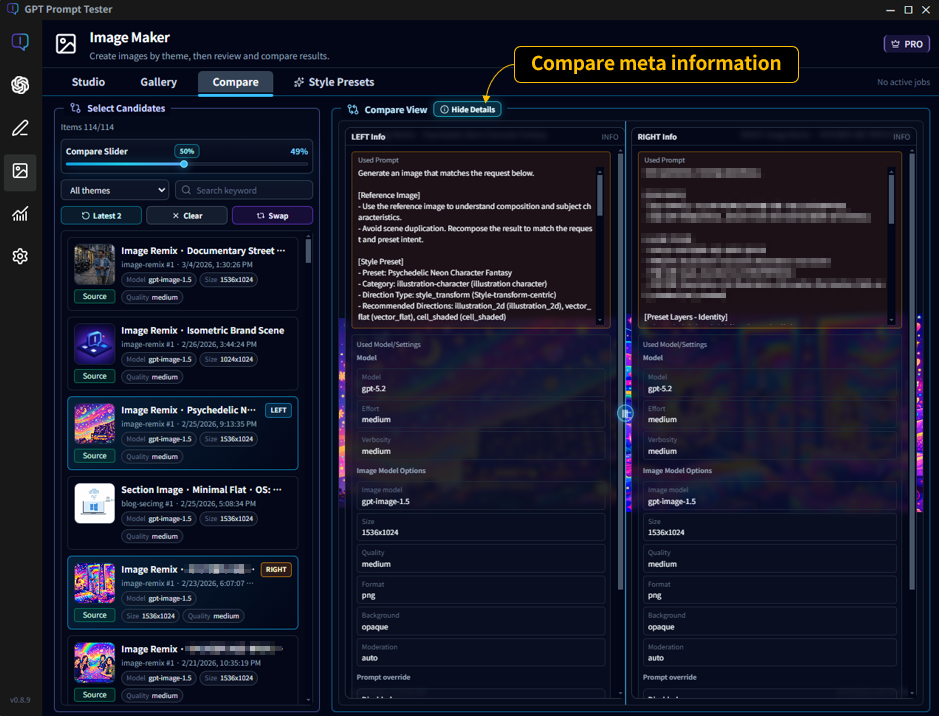Screen dimensions: 939x716
Task: Toggle the LEFT badge on Psychedelic remix item
Action: [x=278, y=410]
